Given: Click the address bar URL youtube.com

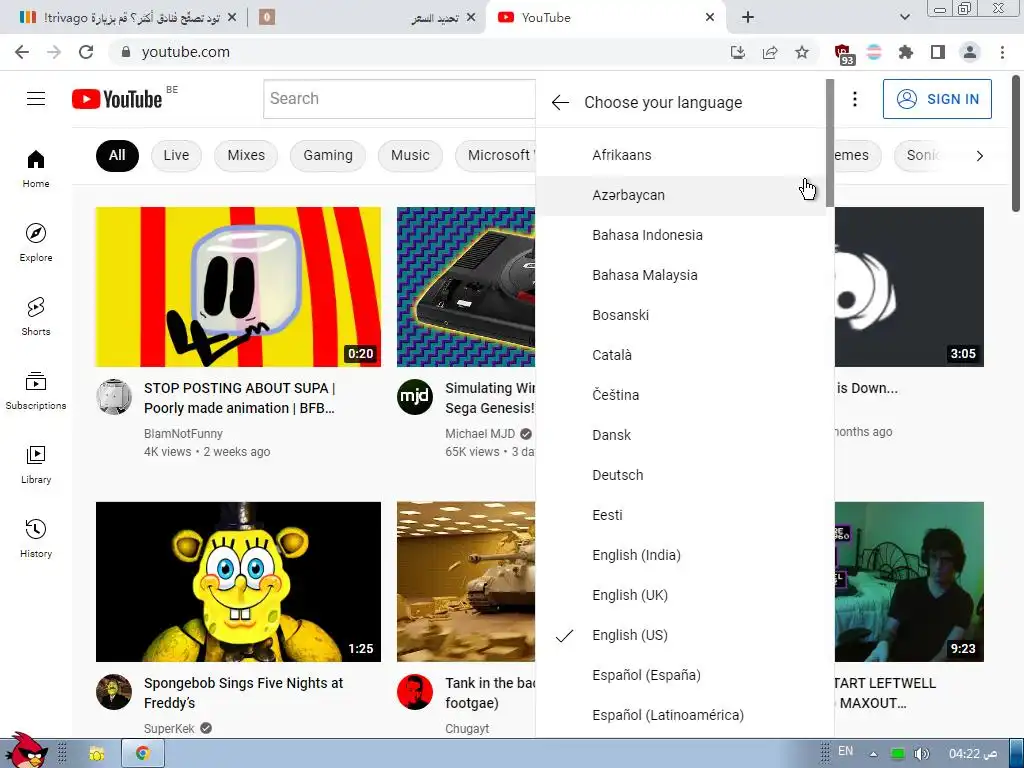Looking at the screenshot, I should coord(185,52).
